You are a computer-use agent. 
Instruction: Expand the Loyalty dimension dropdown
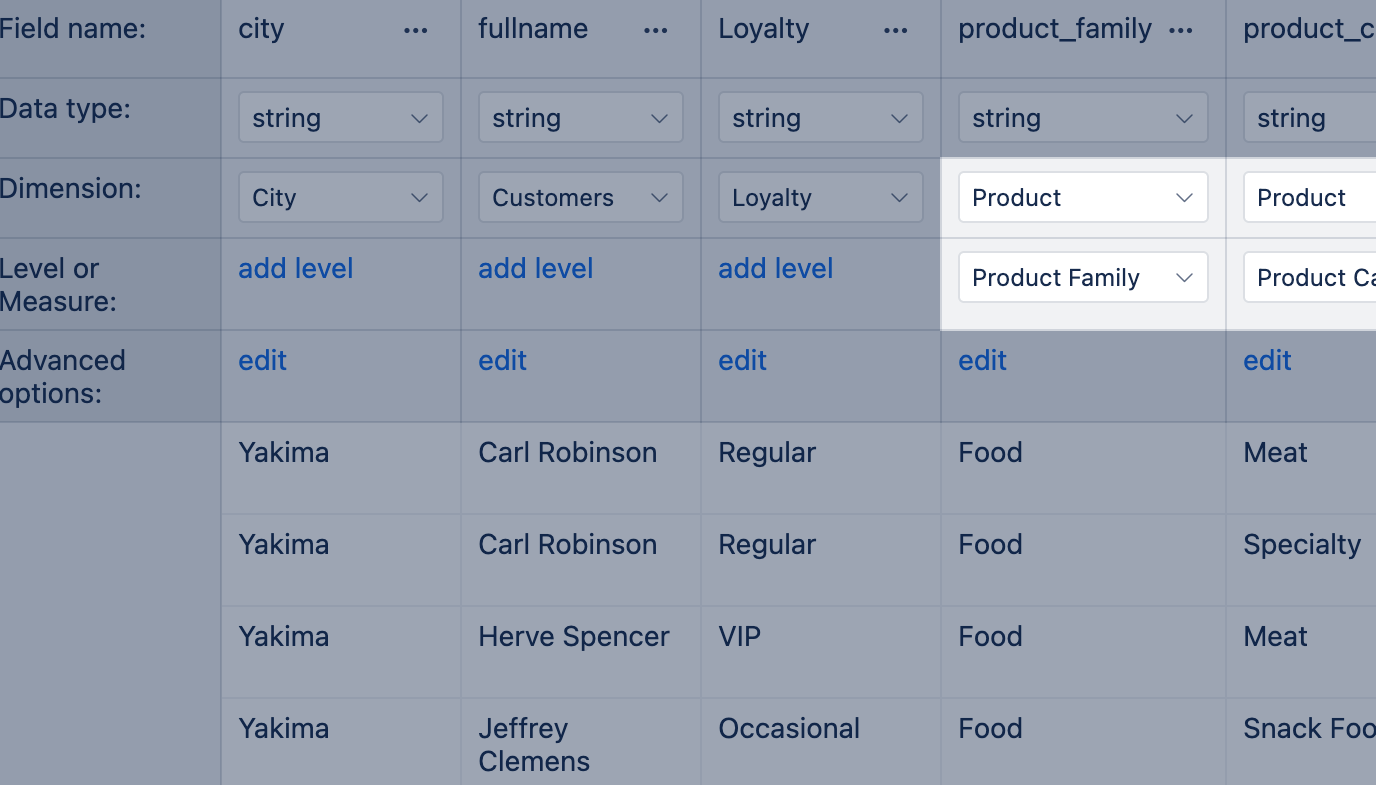pyautogui.click(x=821, y=198)
